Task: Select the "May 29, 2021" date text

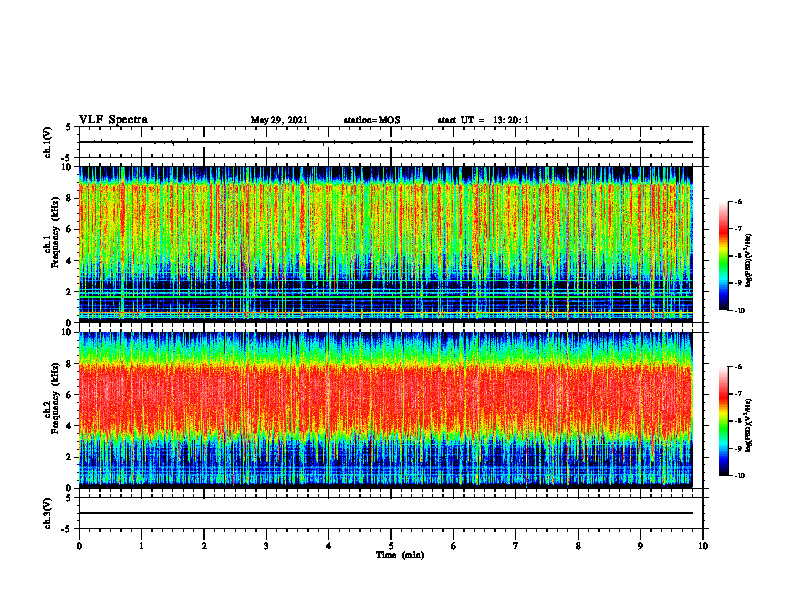Action: pyautogui.click(x=279, y=120)
